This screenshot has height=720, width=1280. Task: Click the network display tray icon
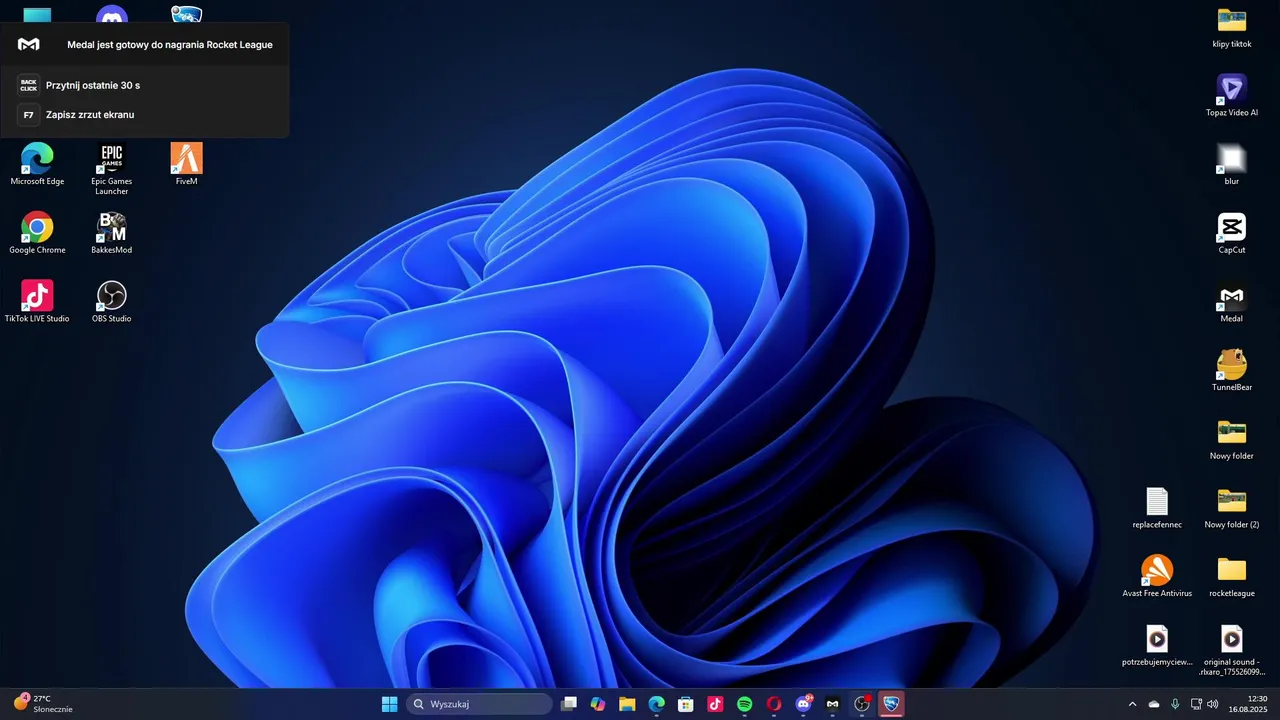click(1196, 704)
